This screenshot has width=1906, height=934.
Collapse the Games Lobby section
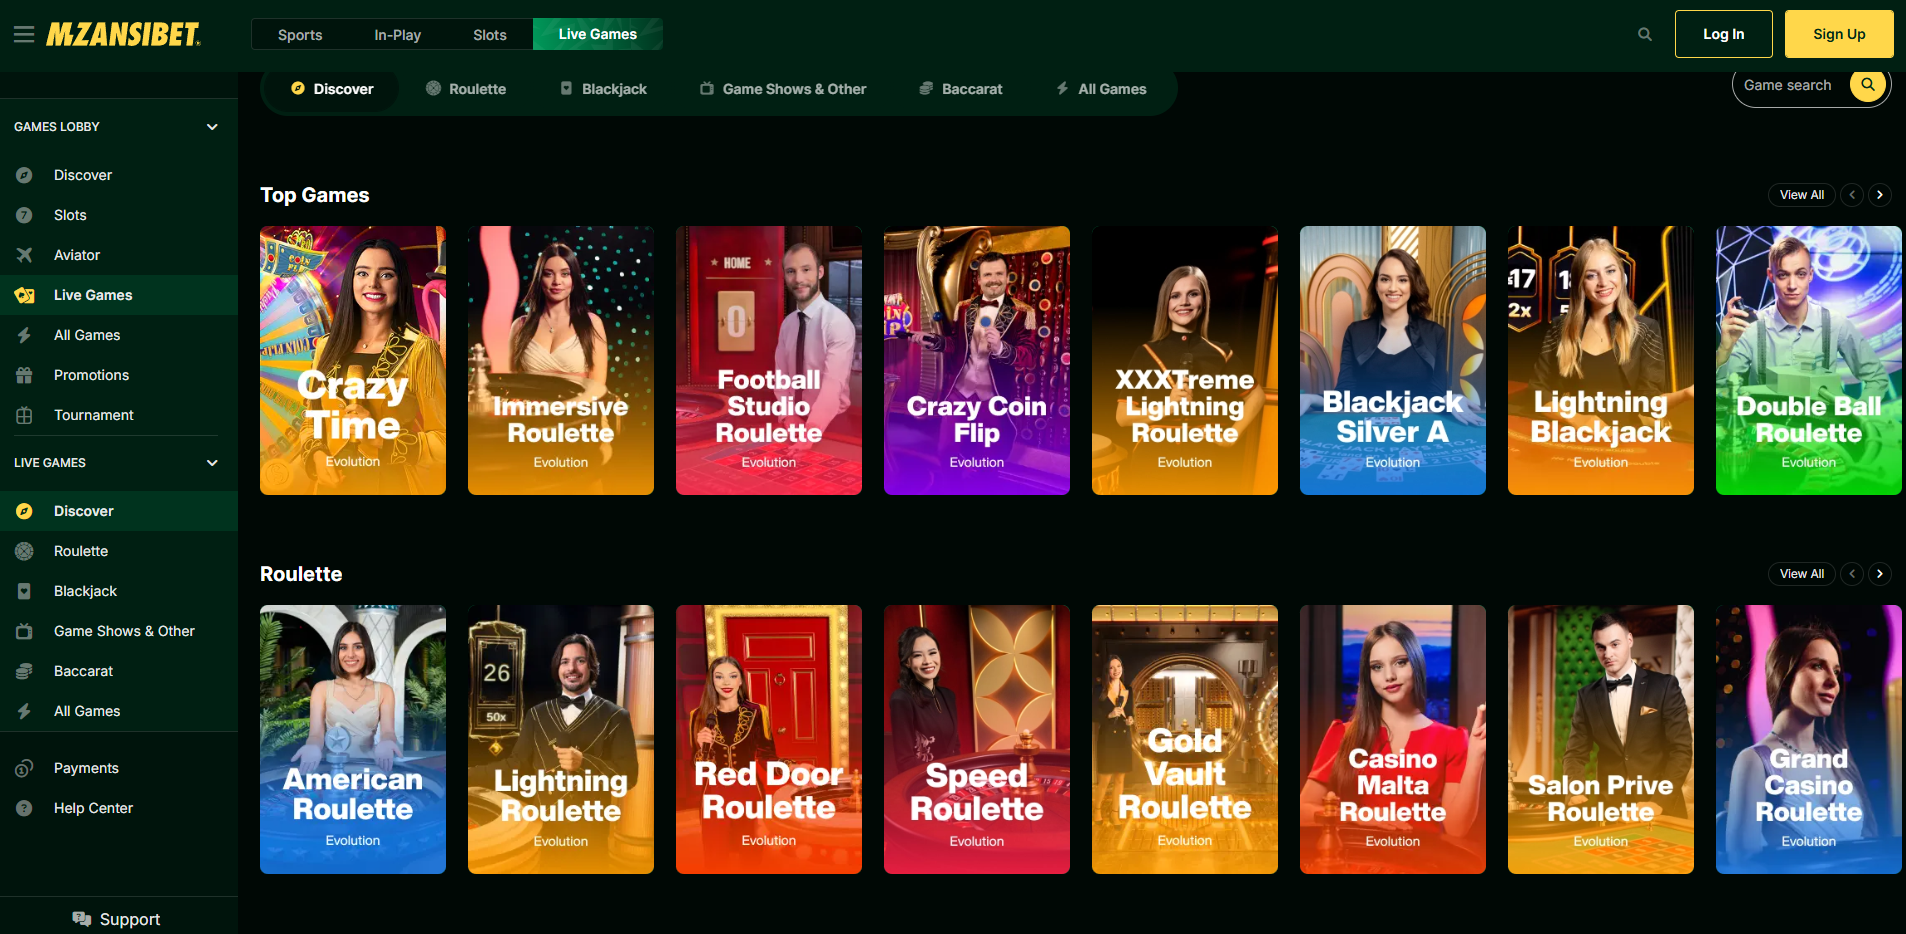(x=212, y=127)
